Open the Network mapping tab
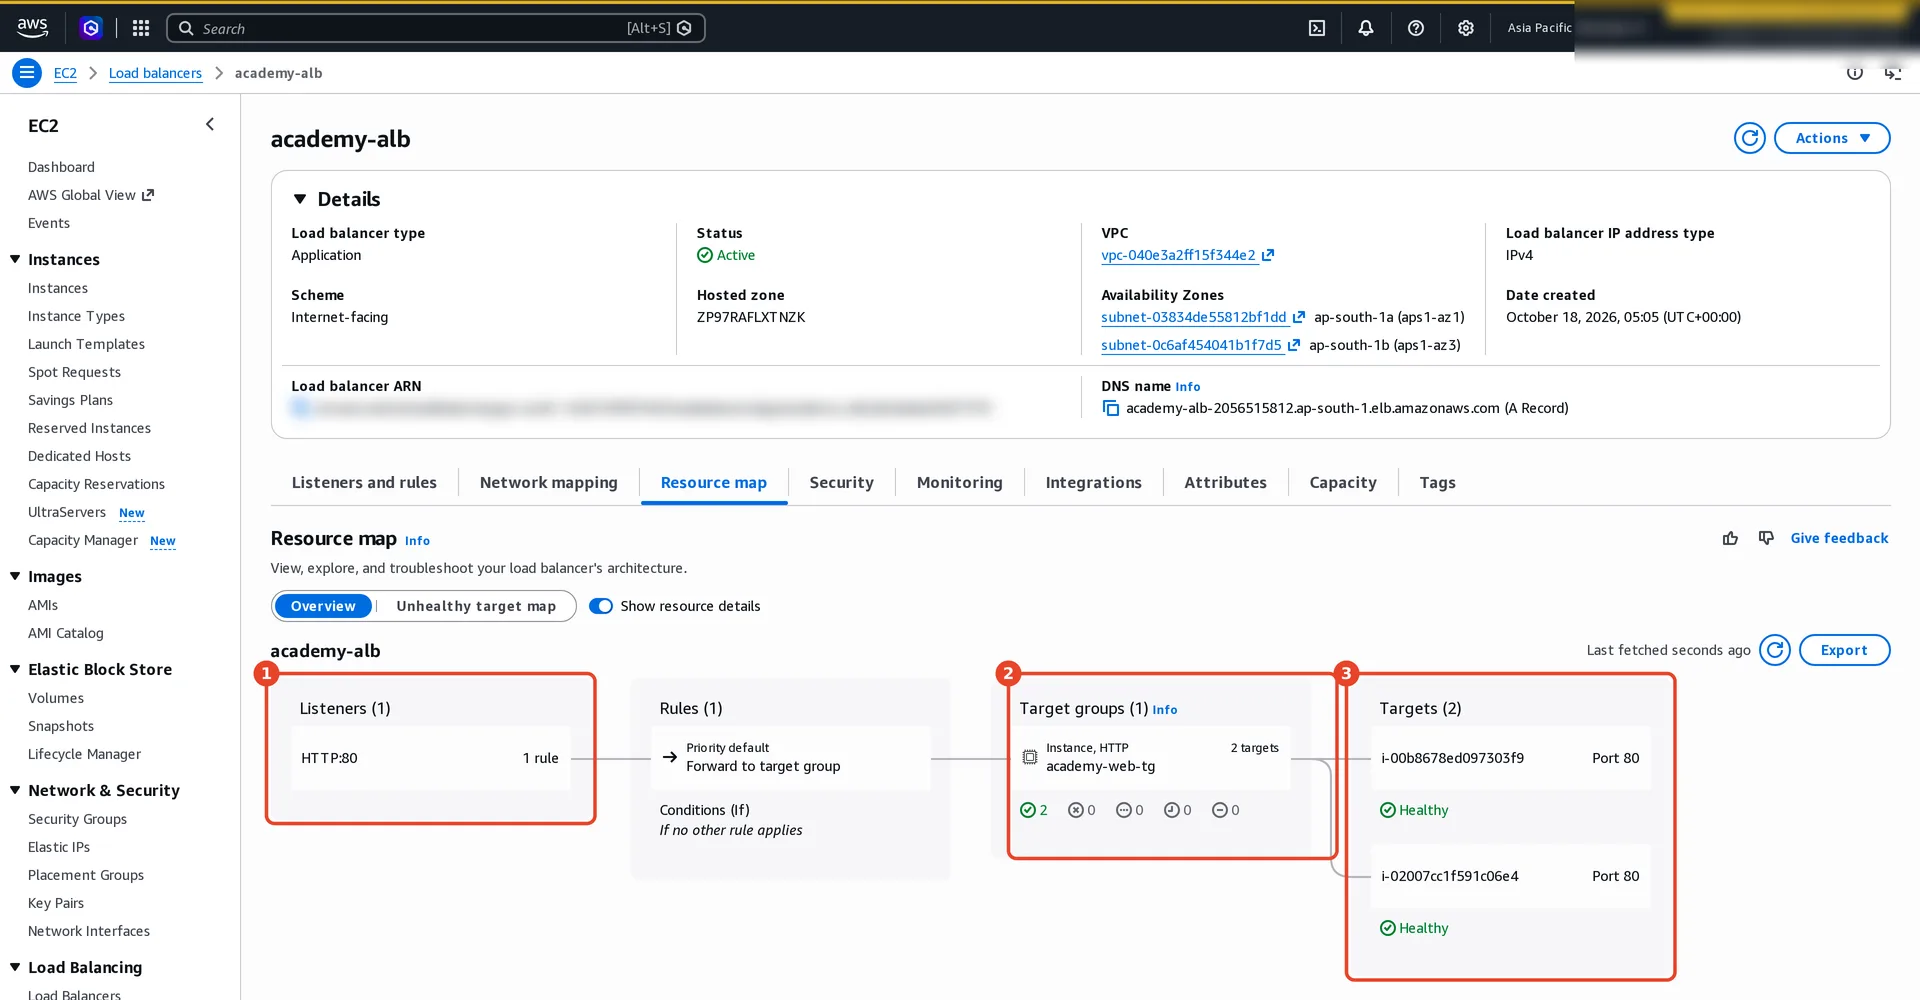This screenshot has width=1920, height=1000. [x=549, y=482]
